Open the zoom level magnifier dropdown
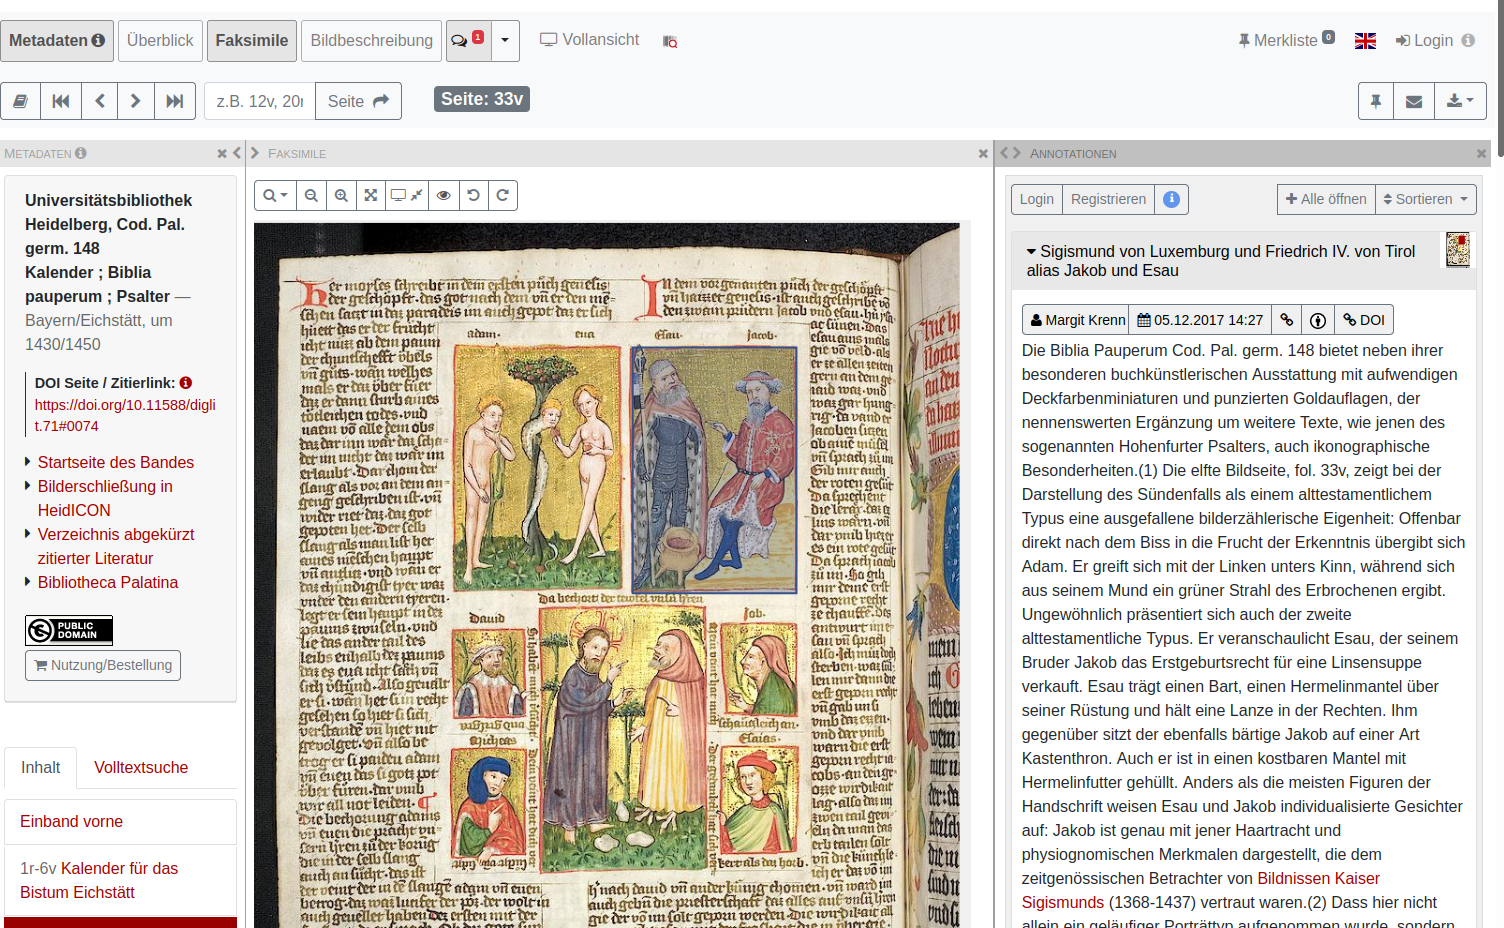 pyautogui.click(x=276, y=195)
